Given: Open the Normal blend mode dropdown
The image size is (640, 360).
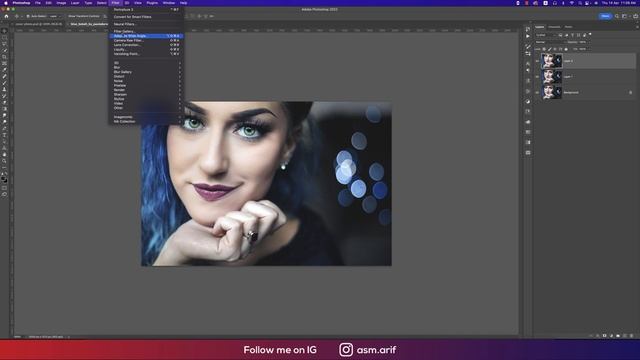Looking at the screenshot, I should tap(550, 42).
